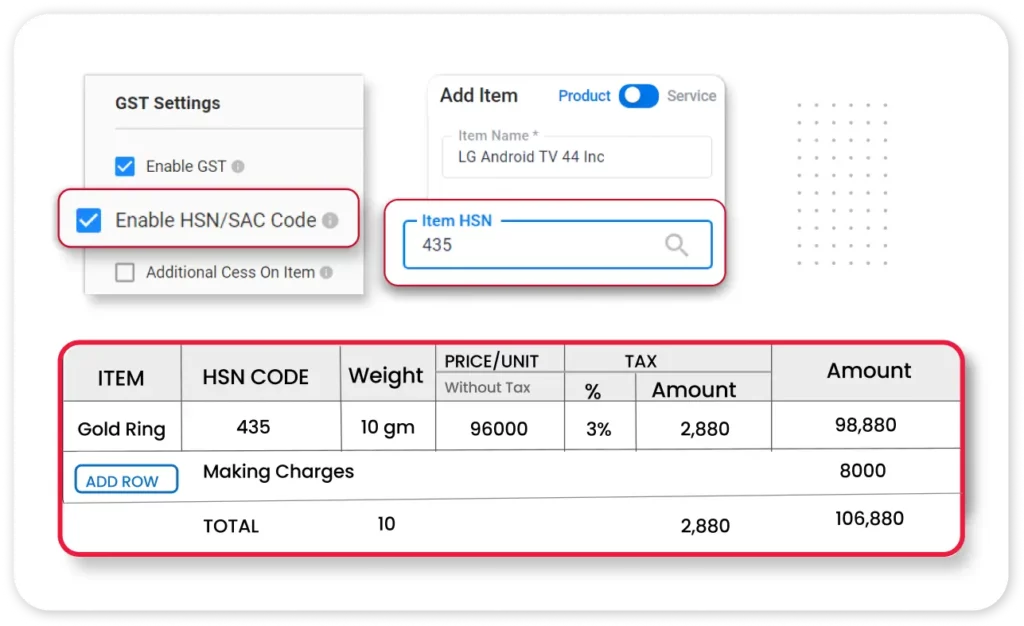Check the Additional Cess On Item box
This screenshot has width=1024, height=626.
tap(125, 272)
